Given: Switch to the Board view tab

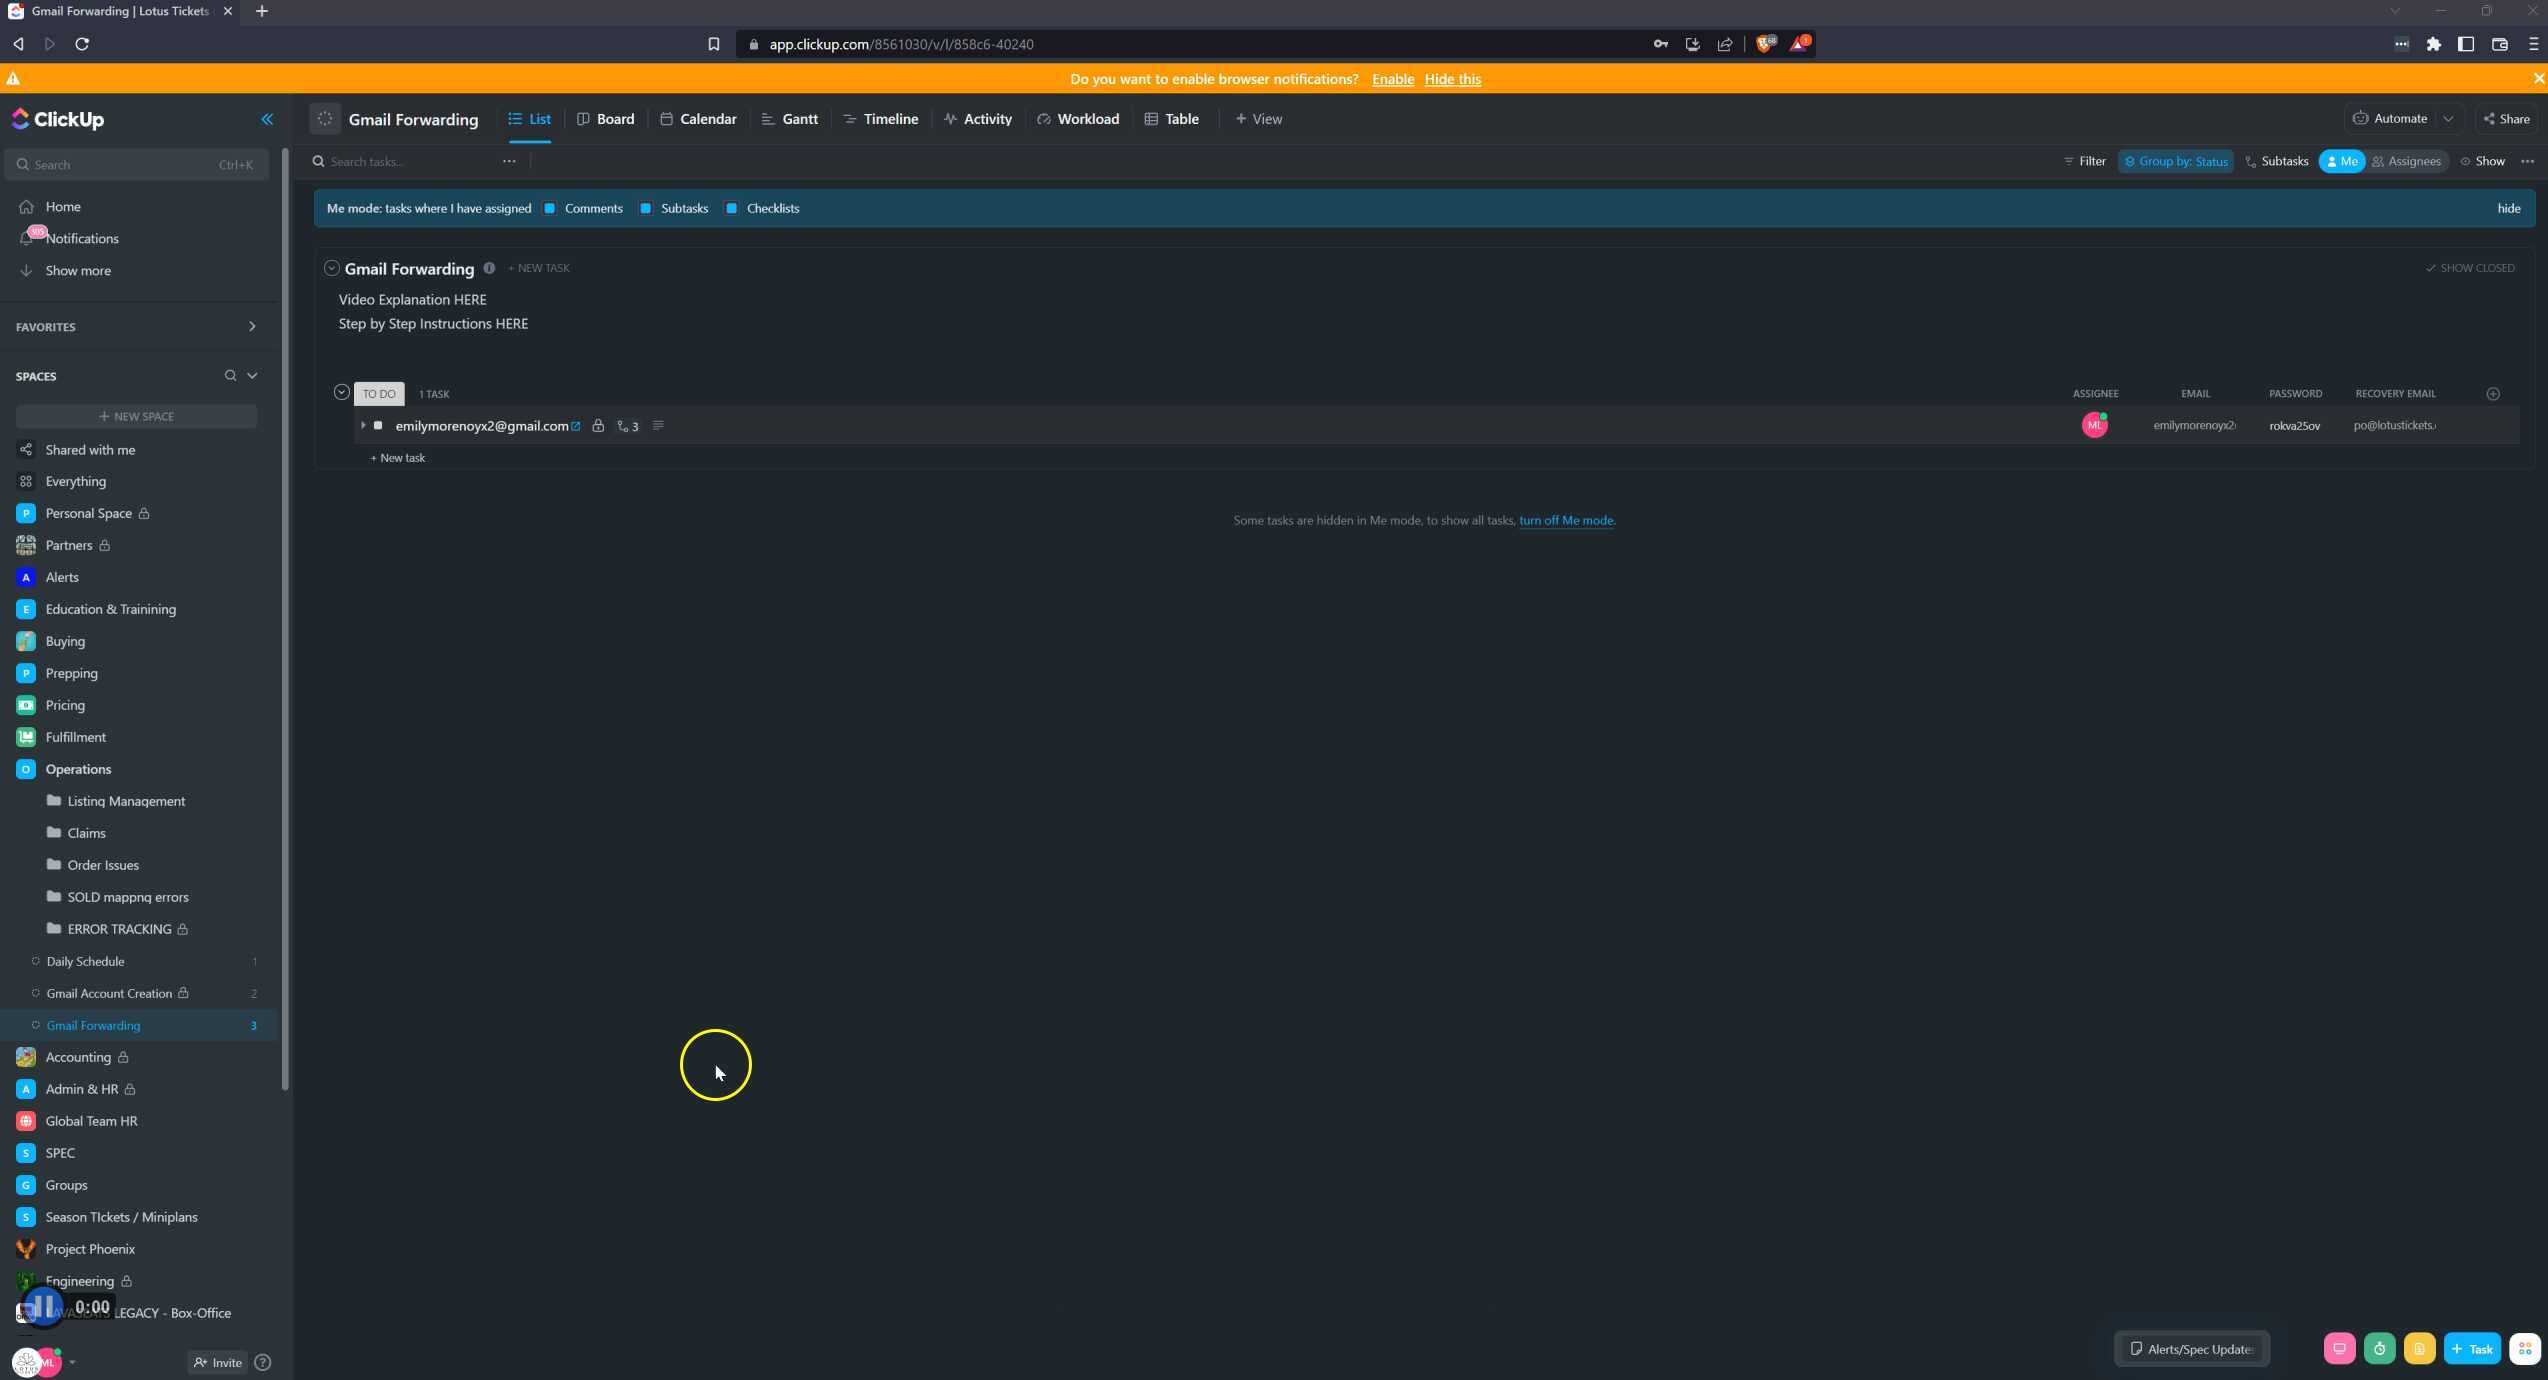Looking at the screenshot, I should 606,119.
